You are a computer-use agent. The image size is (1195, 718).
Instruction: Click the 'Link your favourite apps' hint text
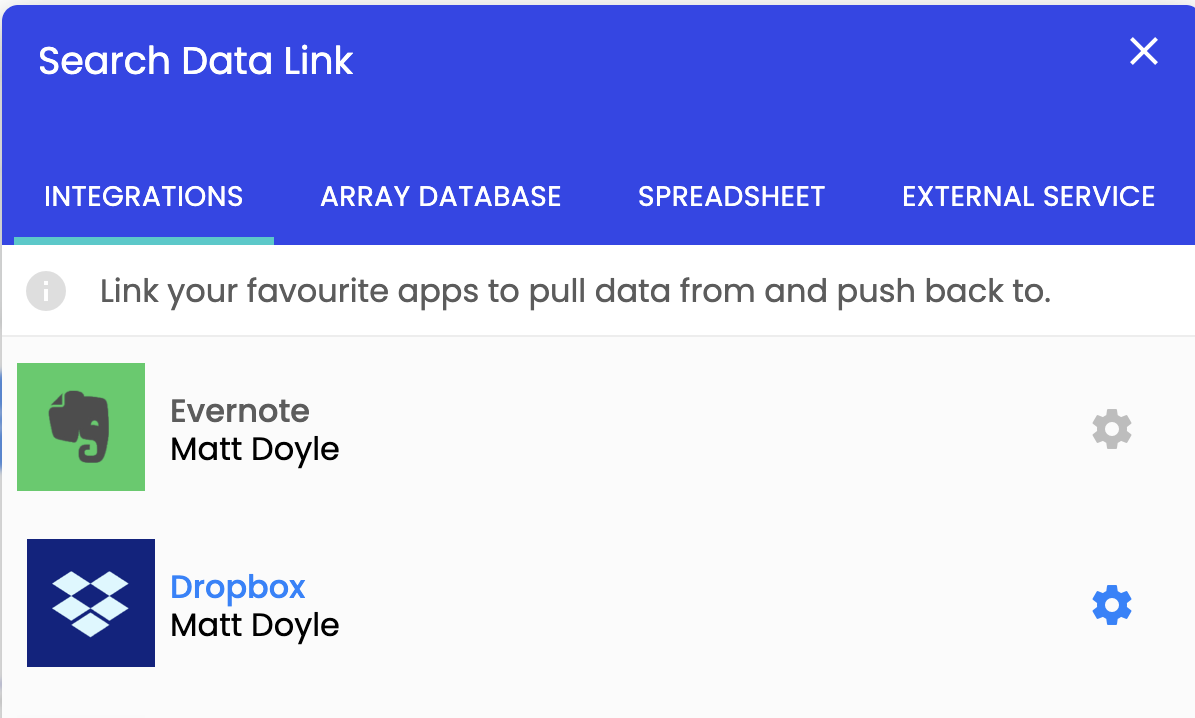575,291
